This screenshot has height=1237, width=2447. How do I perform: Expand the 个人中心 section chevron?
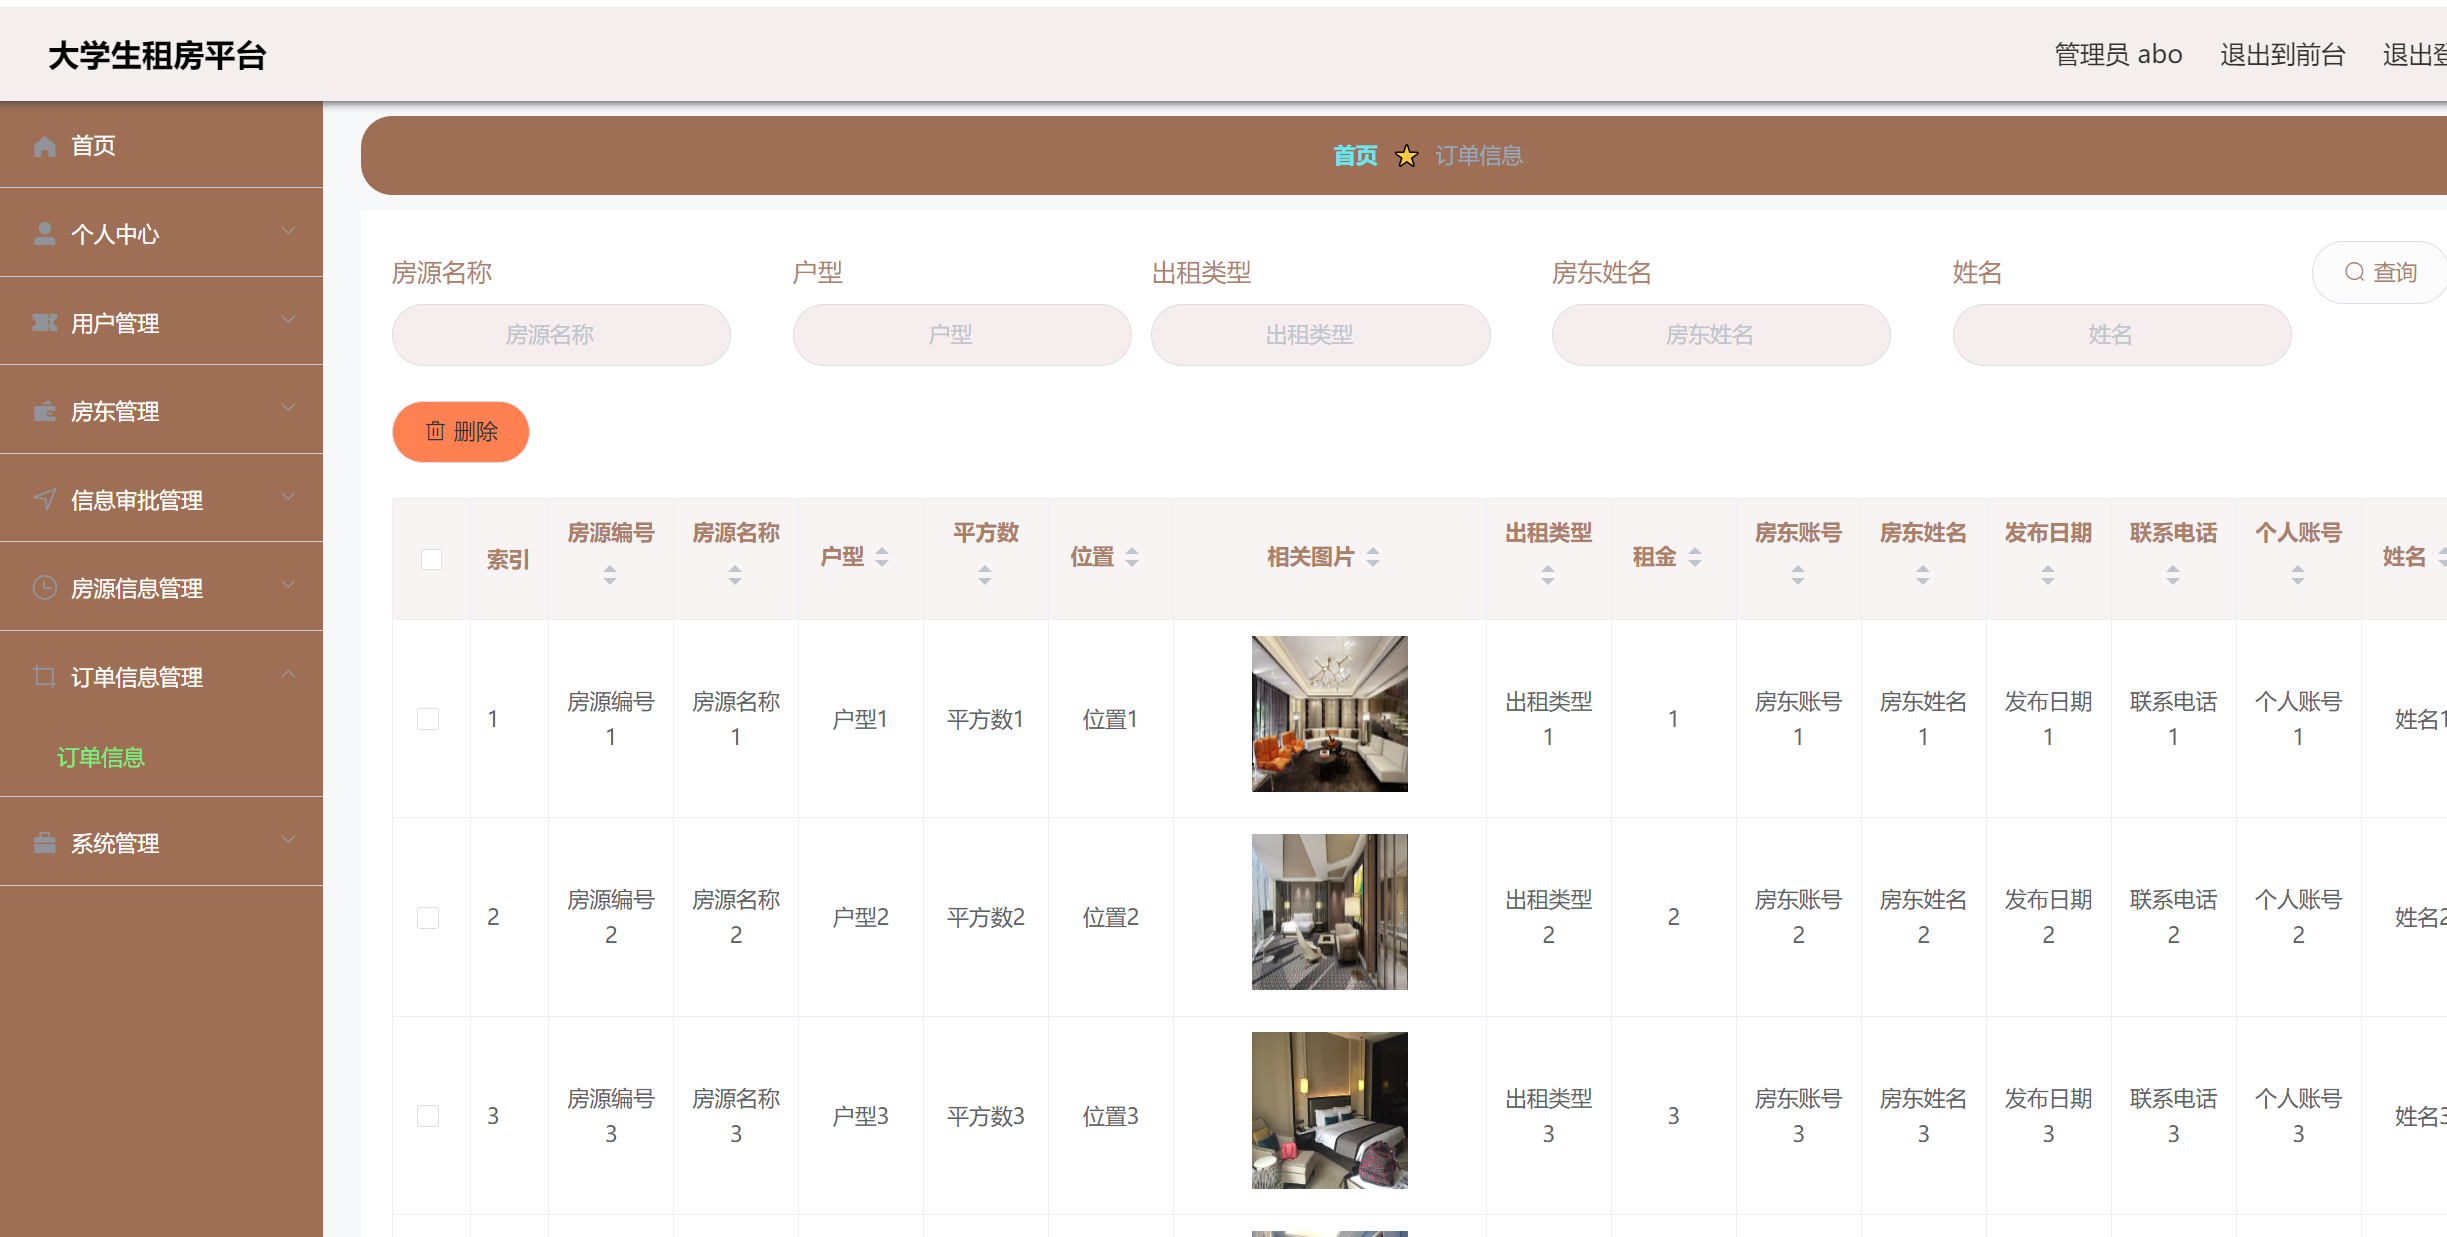point(289,231)
